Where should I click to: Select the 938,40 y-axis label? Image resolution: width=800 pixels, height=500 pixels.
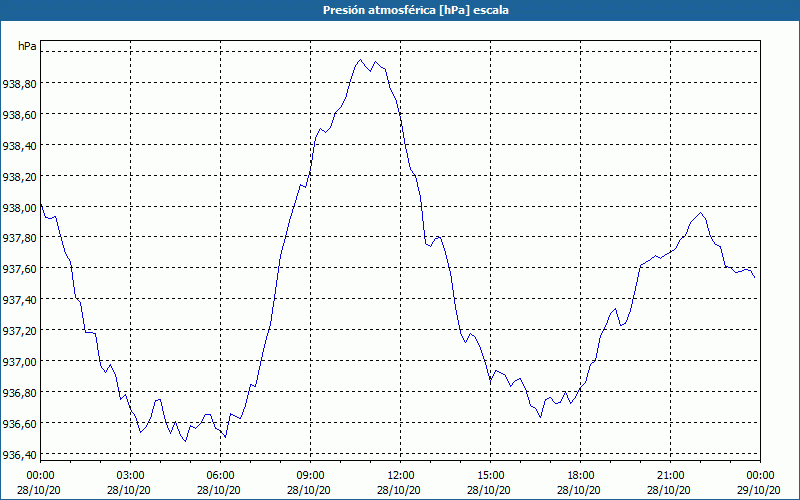click(x=19, y=146)
